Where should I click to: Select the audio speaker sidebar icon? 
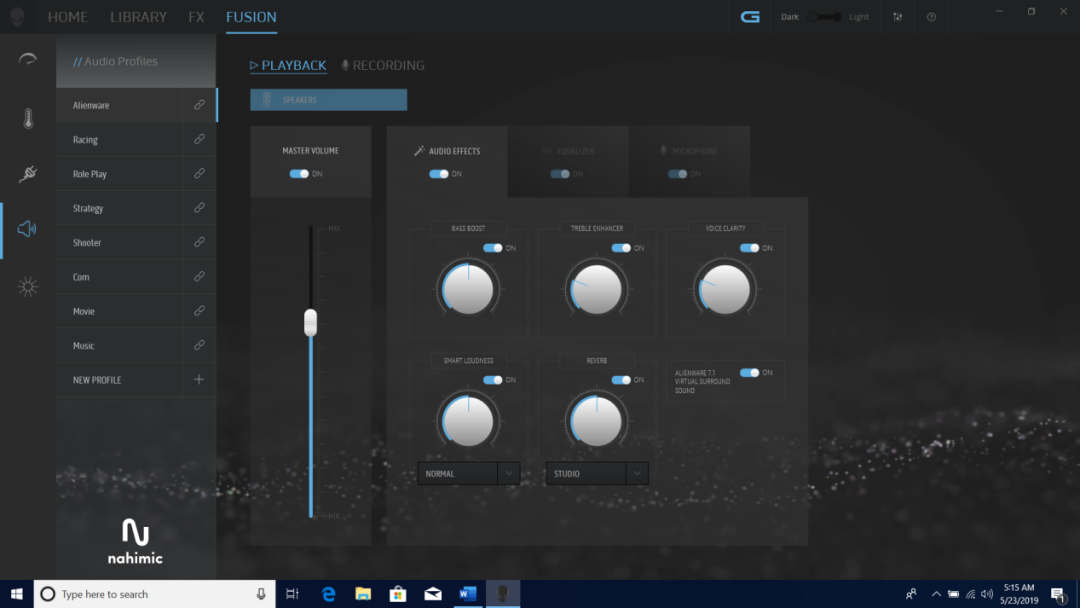coord(27,229)
